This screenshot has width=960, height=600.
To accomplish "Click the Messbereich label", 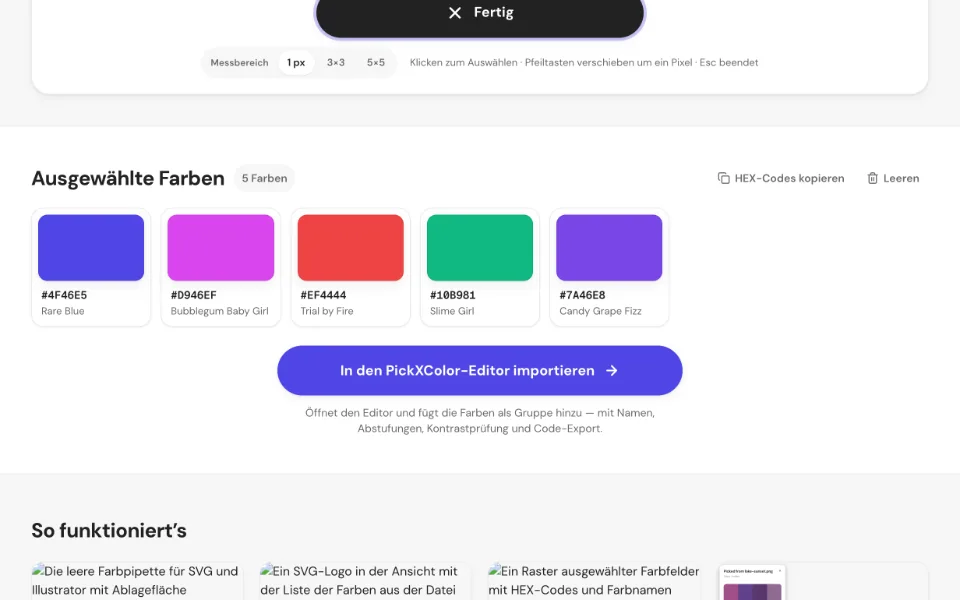I will [239, 62].
